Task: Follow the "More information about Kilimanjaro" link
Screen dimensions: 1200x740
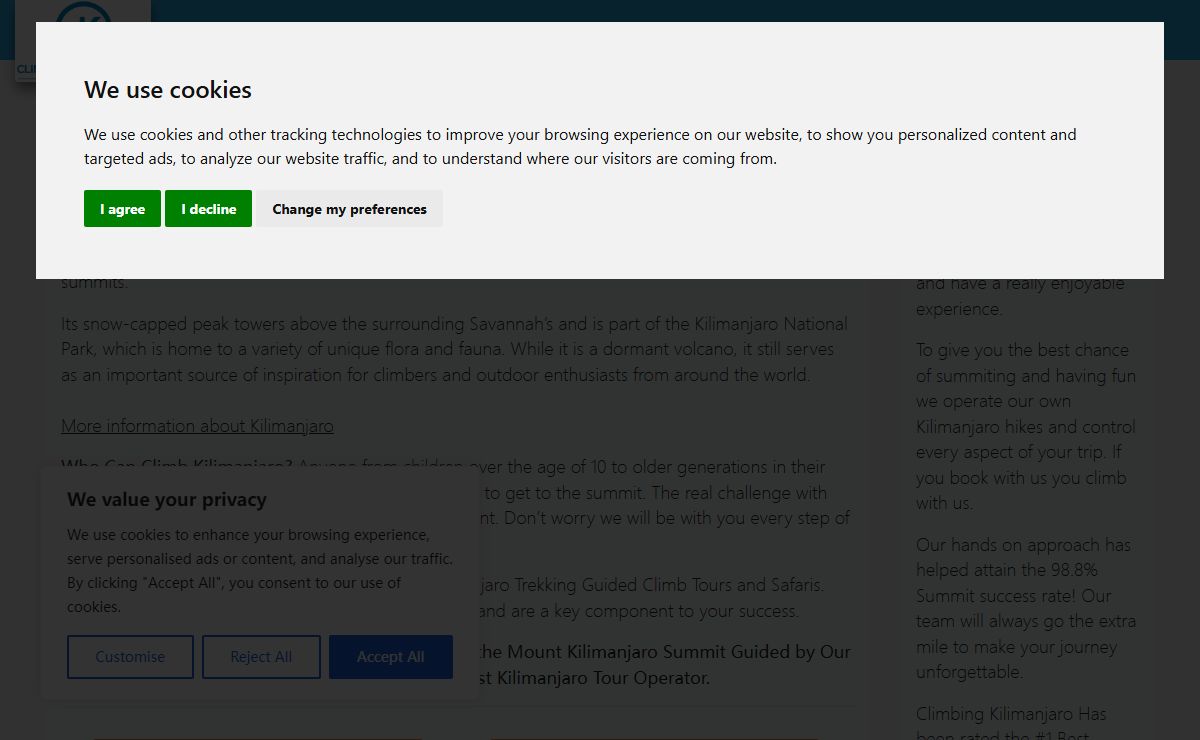Action: point(197,426)
